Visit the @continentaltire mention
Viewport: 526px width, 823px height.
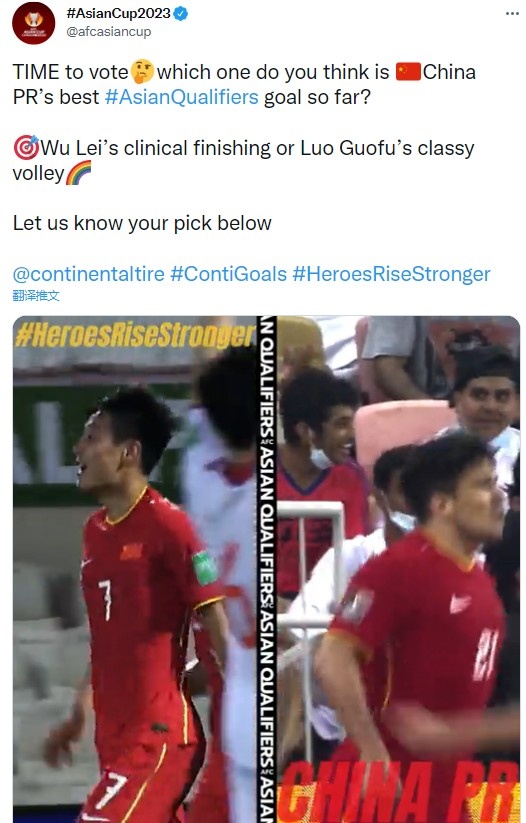click(x=89, y=273)
